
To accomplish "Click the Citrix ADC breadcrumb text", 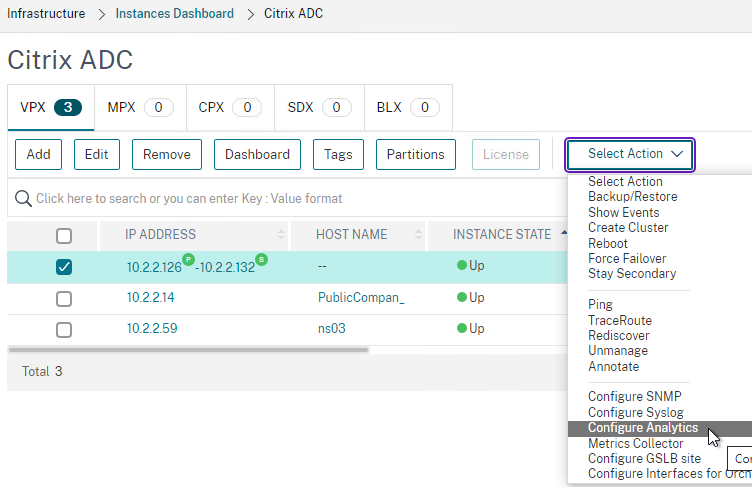I will (x=293, y=13).
